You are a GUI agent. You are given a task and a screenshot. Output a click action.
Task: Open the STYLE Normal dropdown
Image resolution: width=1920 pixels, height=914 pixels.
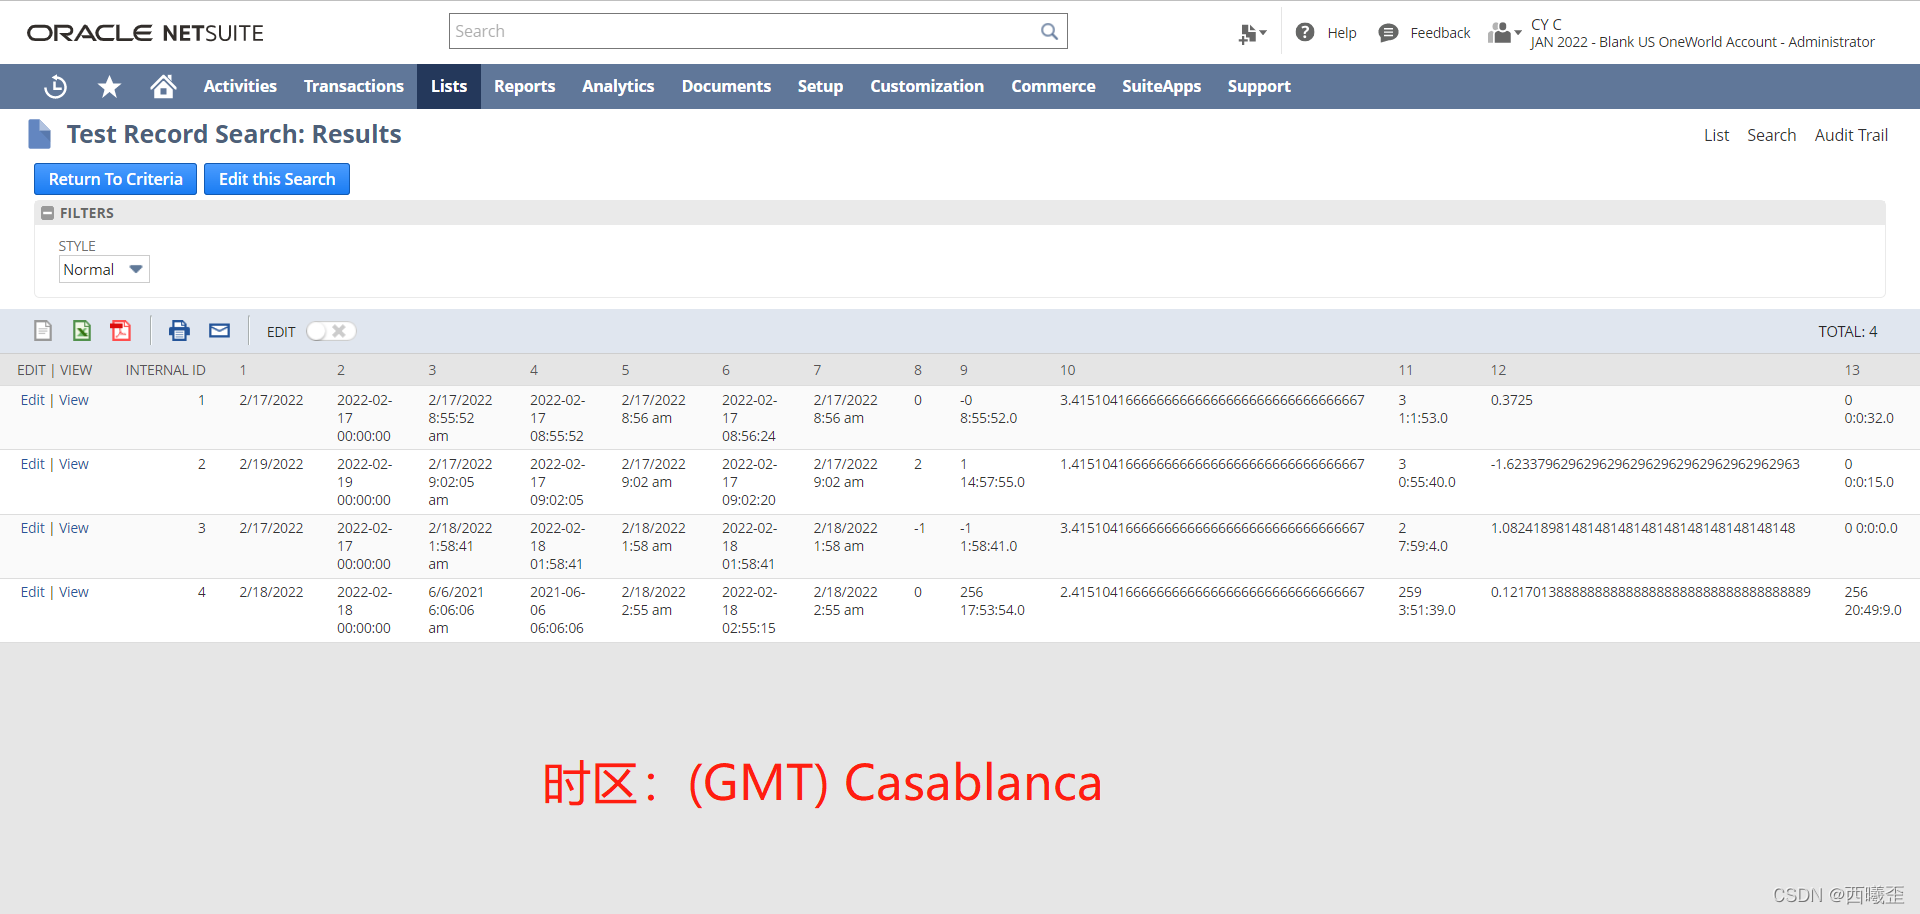click(x=104, y=269)
